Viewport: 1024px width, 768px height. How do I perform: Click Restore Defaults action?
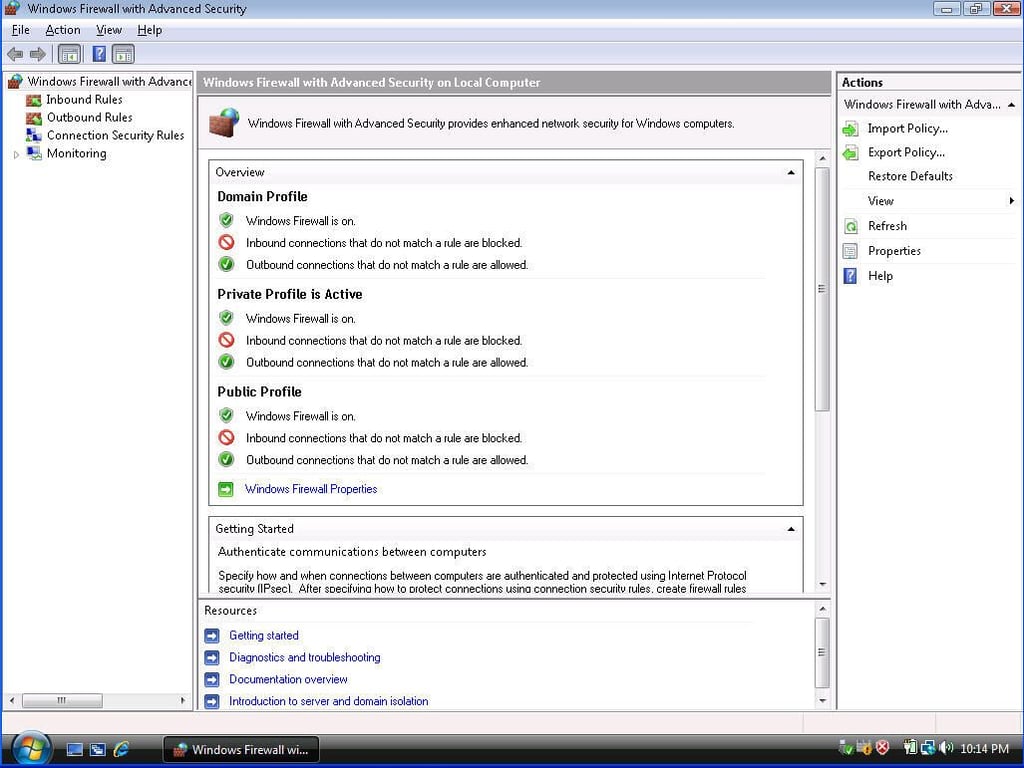click(x=910, y=176)
